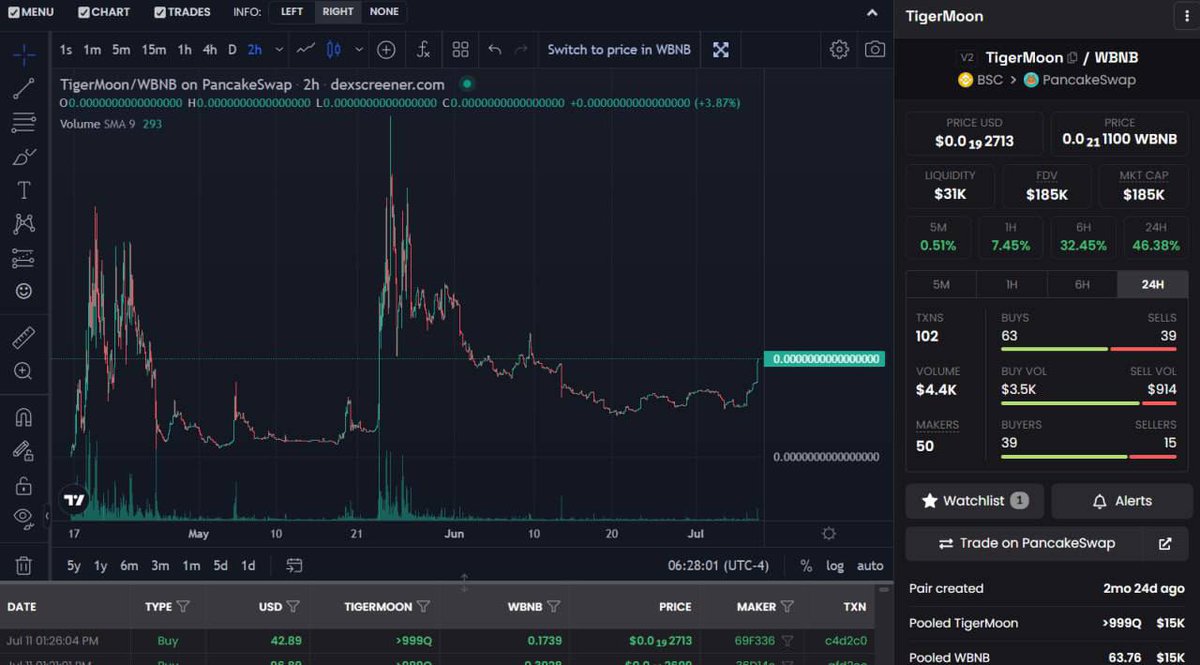Grab the chart and trades divider handle
Image resolution: width=1200 pixels, height=665 pixels.
(x=463, y=583)
